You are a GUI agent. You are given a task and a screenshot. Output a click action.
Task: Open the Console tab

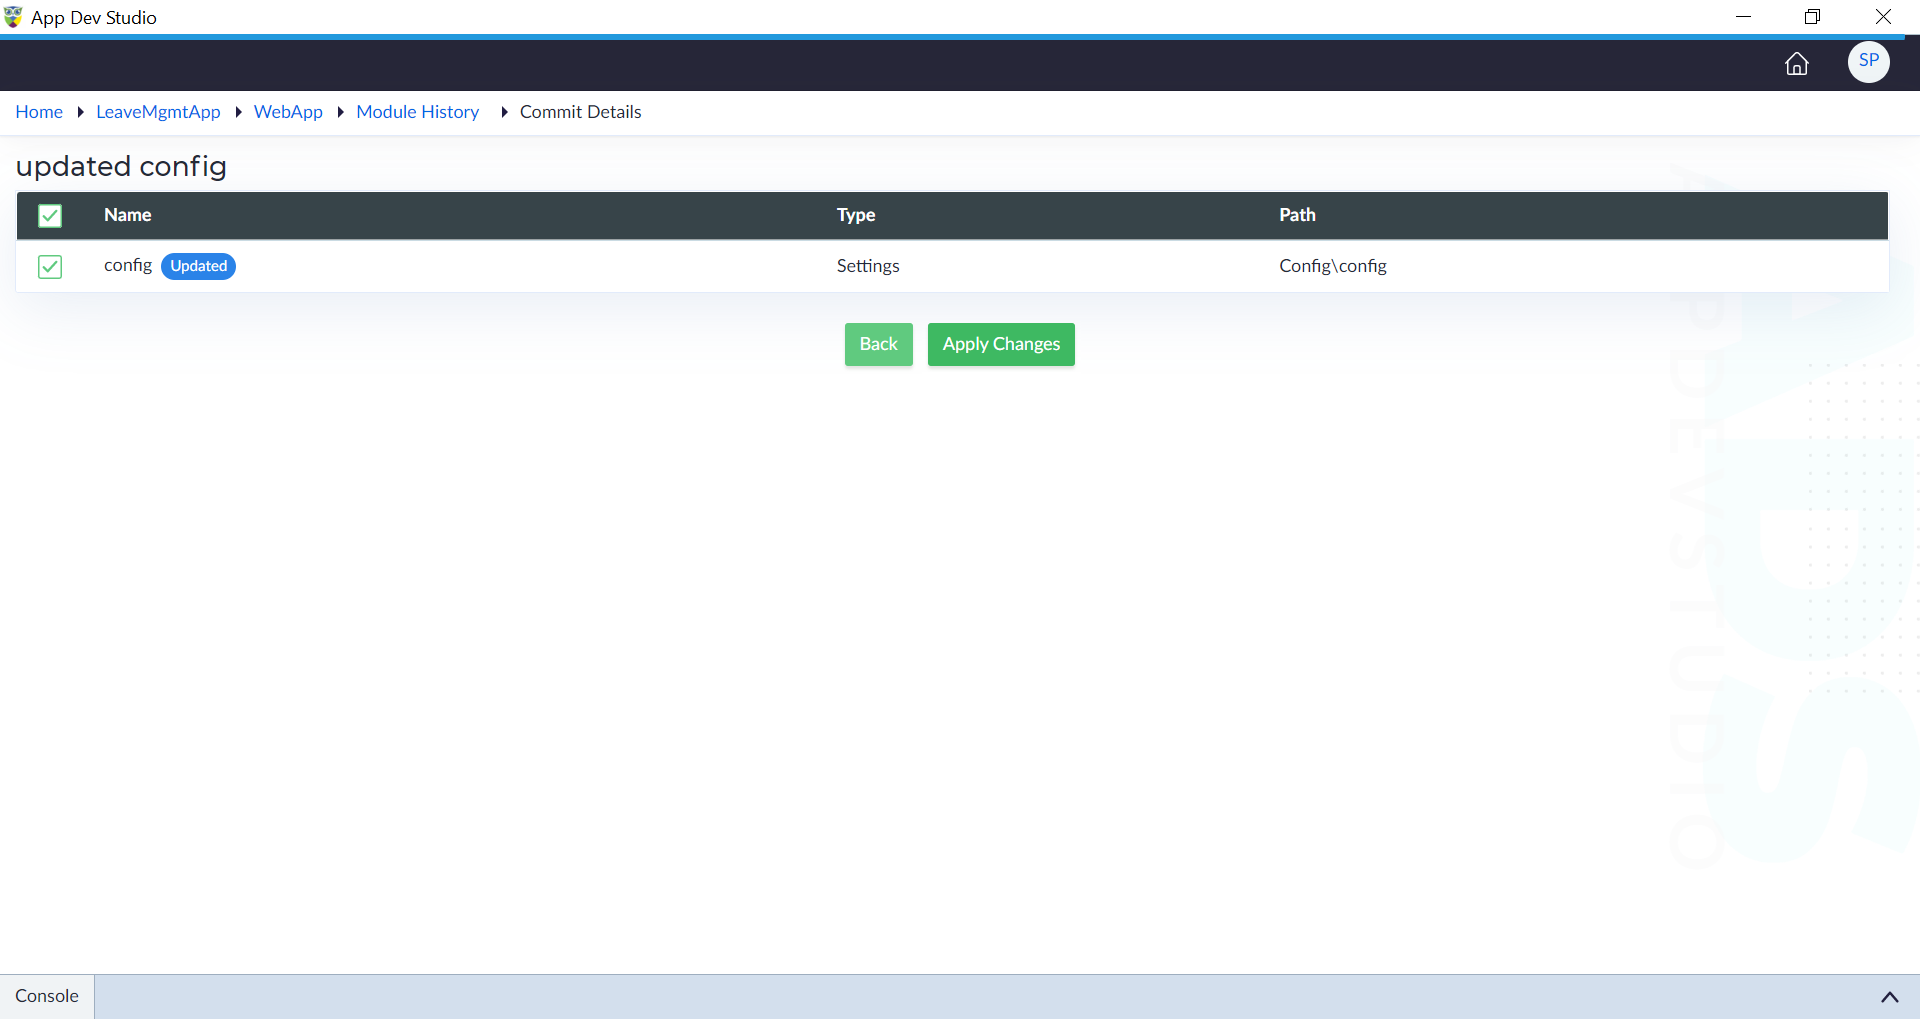click(47, 996)
